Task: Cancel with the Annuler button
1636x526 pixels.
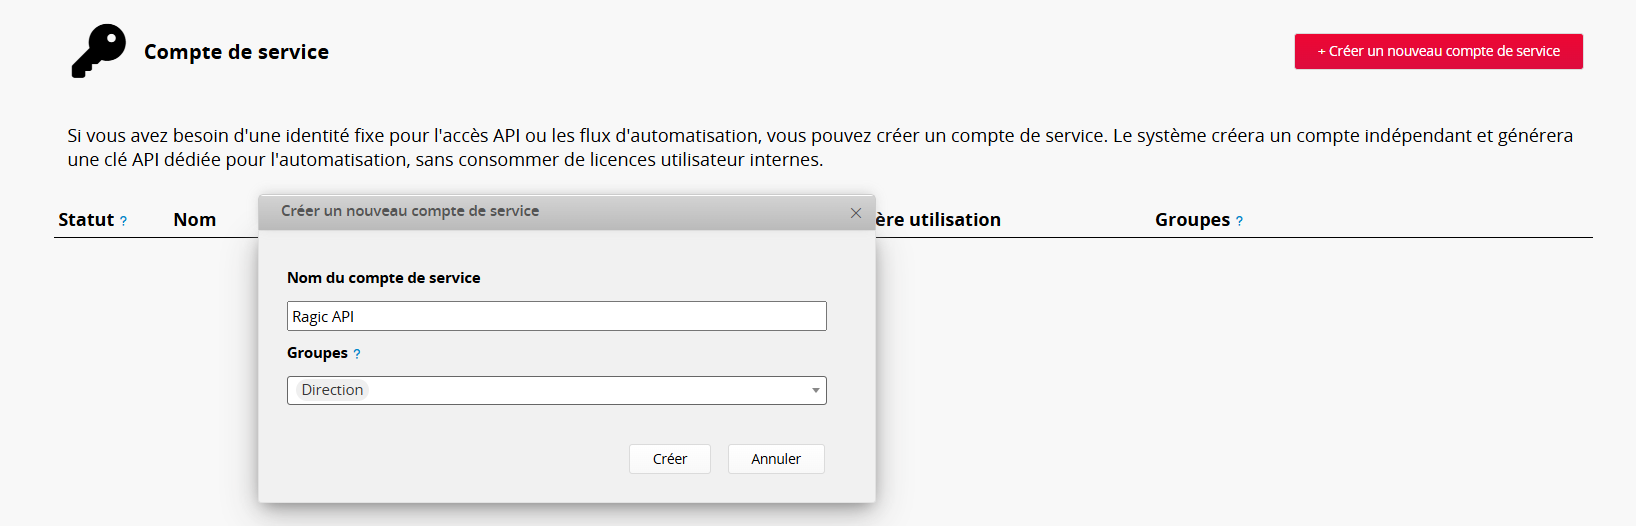Action: pyautogui.click(x=776, y=459)
